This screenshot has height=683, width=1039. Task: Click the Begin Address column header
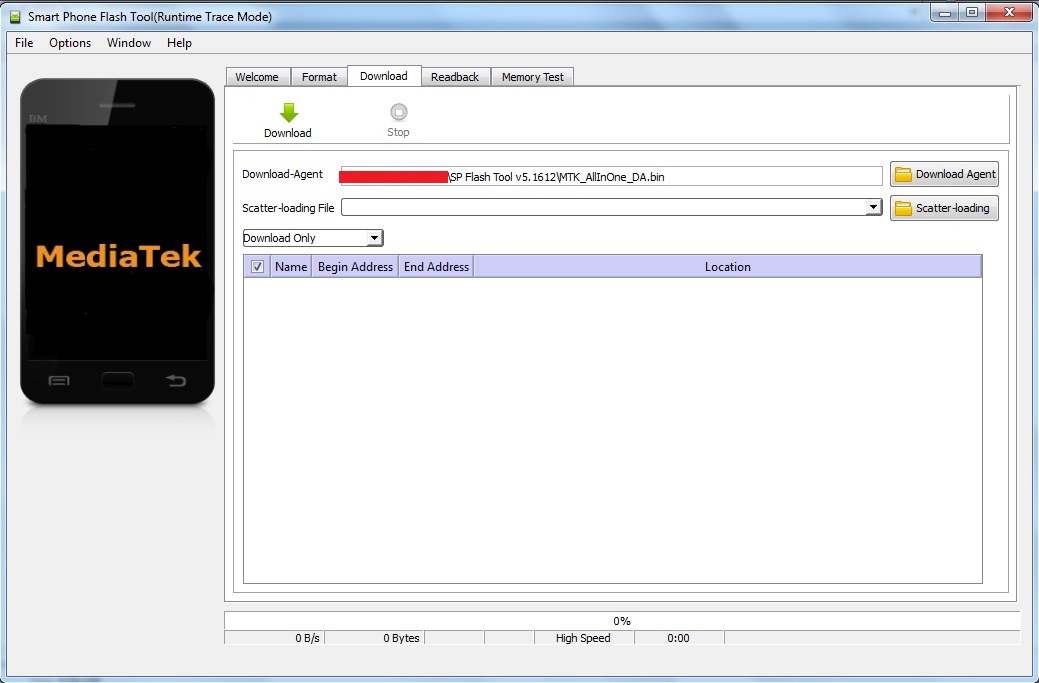355,266
